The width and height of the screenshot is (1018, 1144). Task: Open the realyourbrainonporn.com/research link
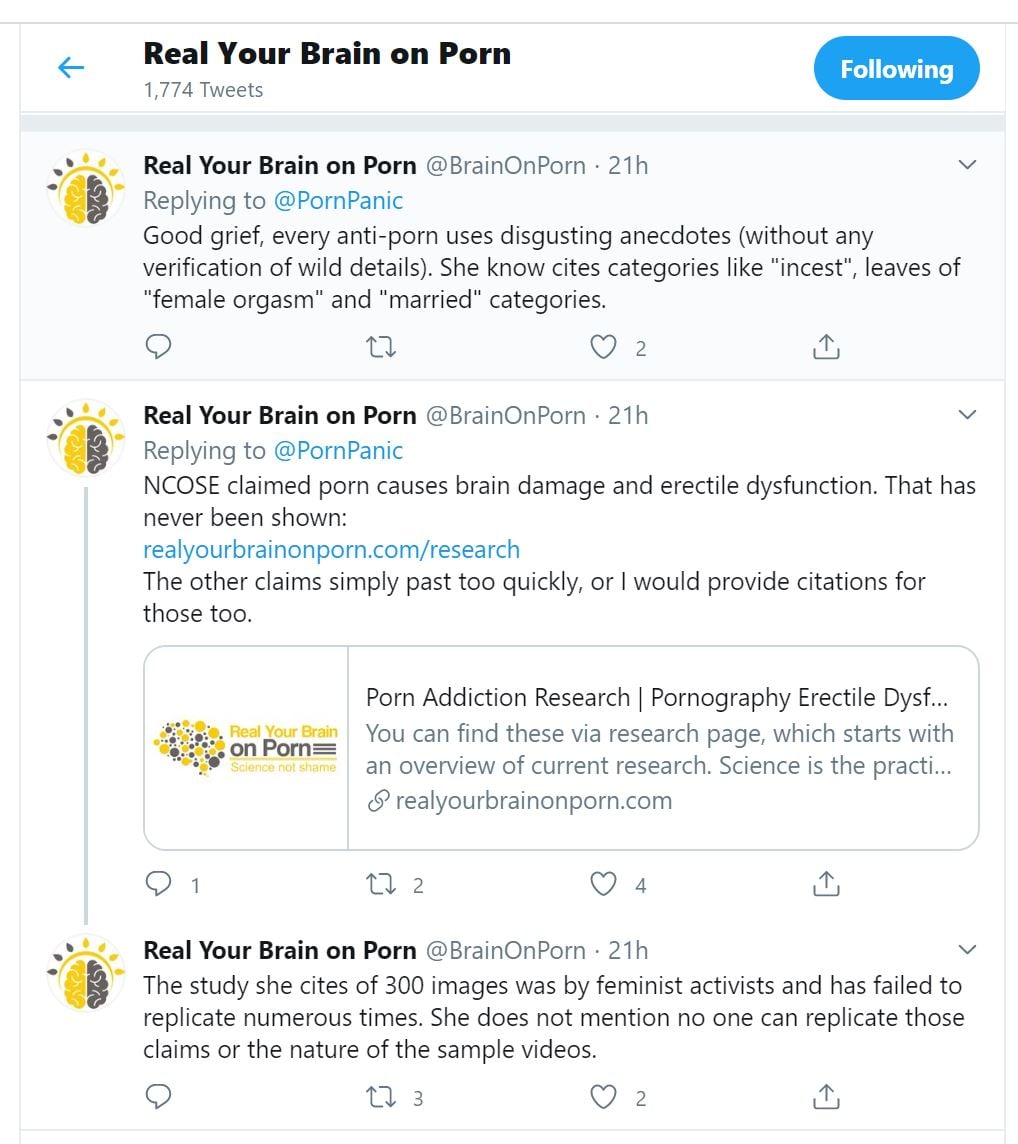[x=331, y=550]
